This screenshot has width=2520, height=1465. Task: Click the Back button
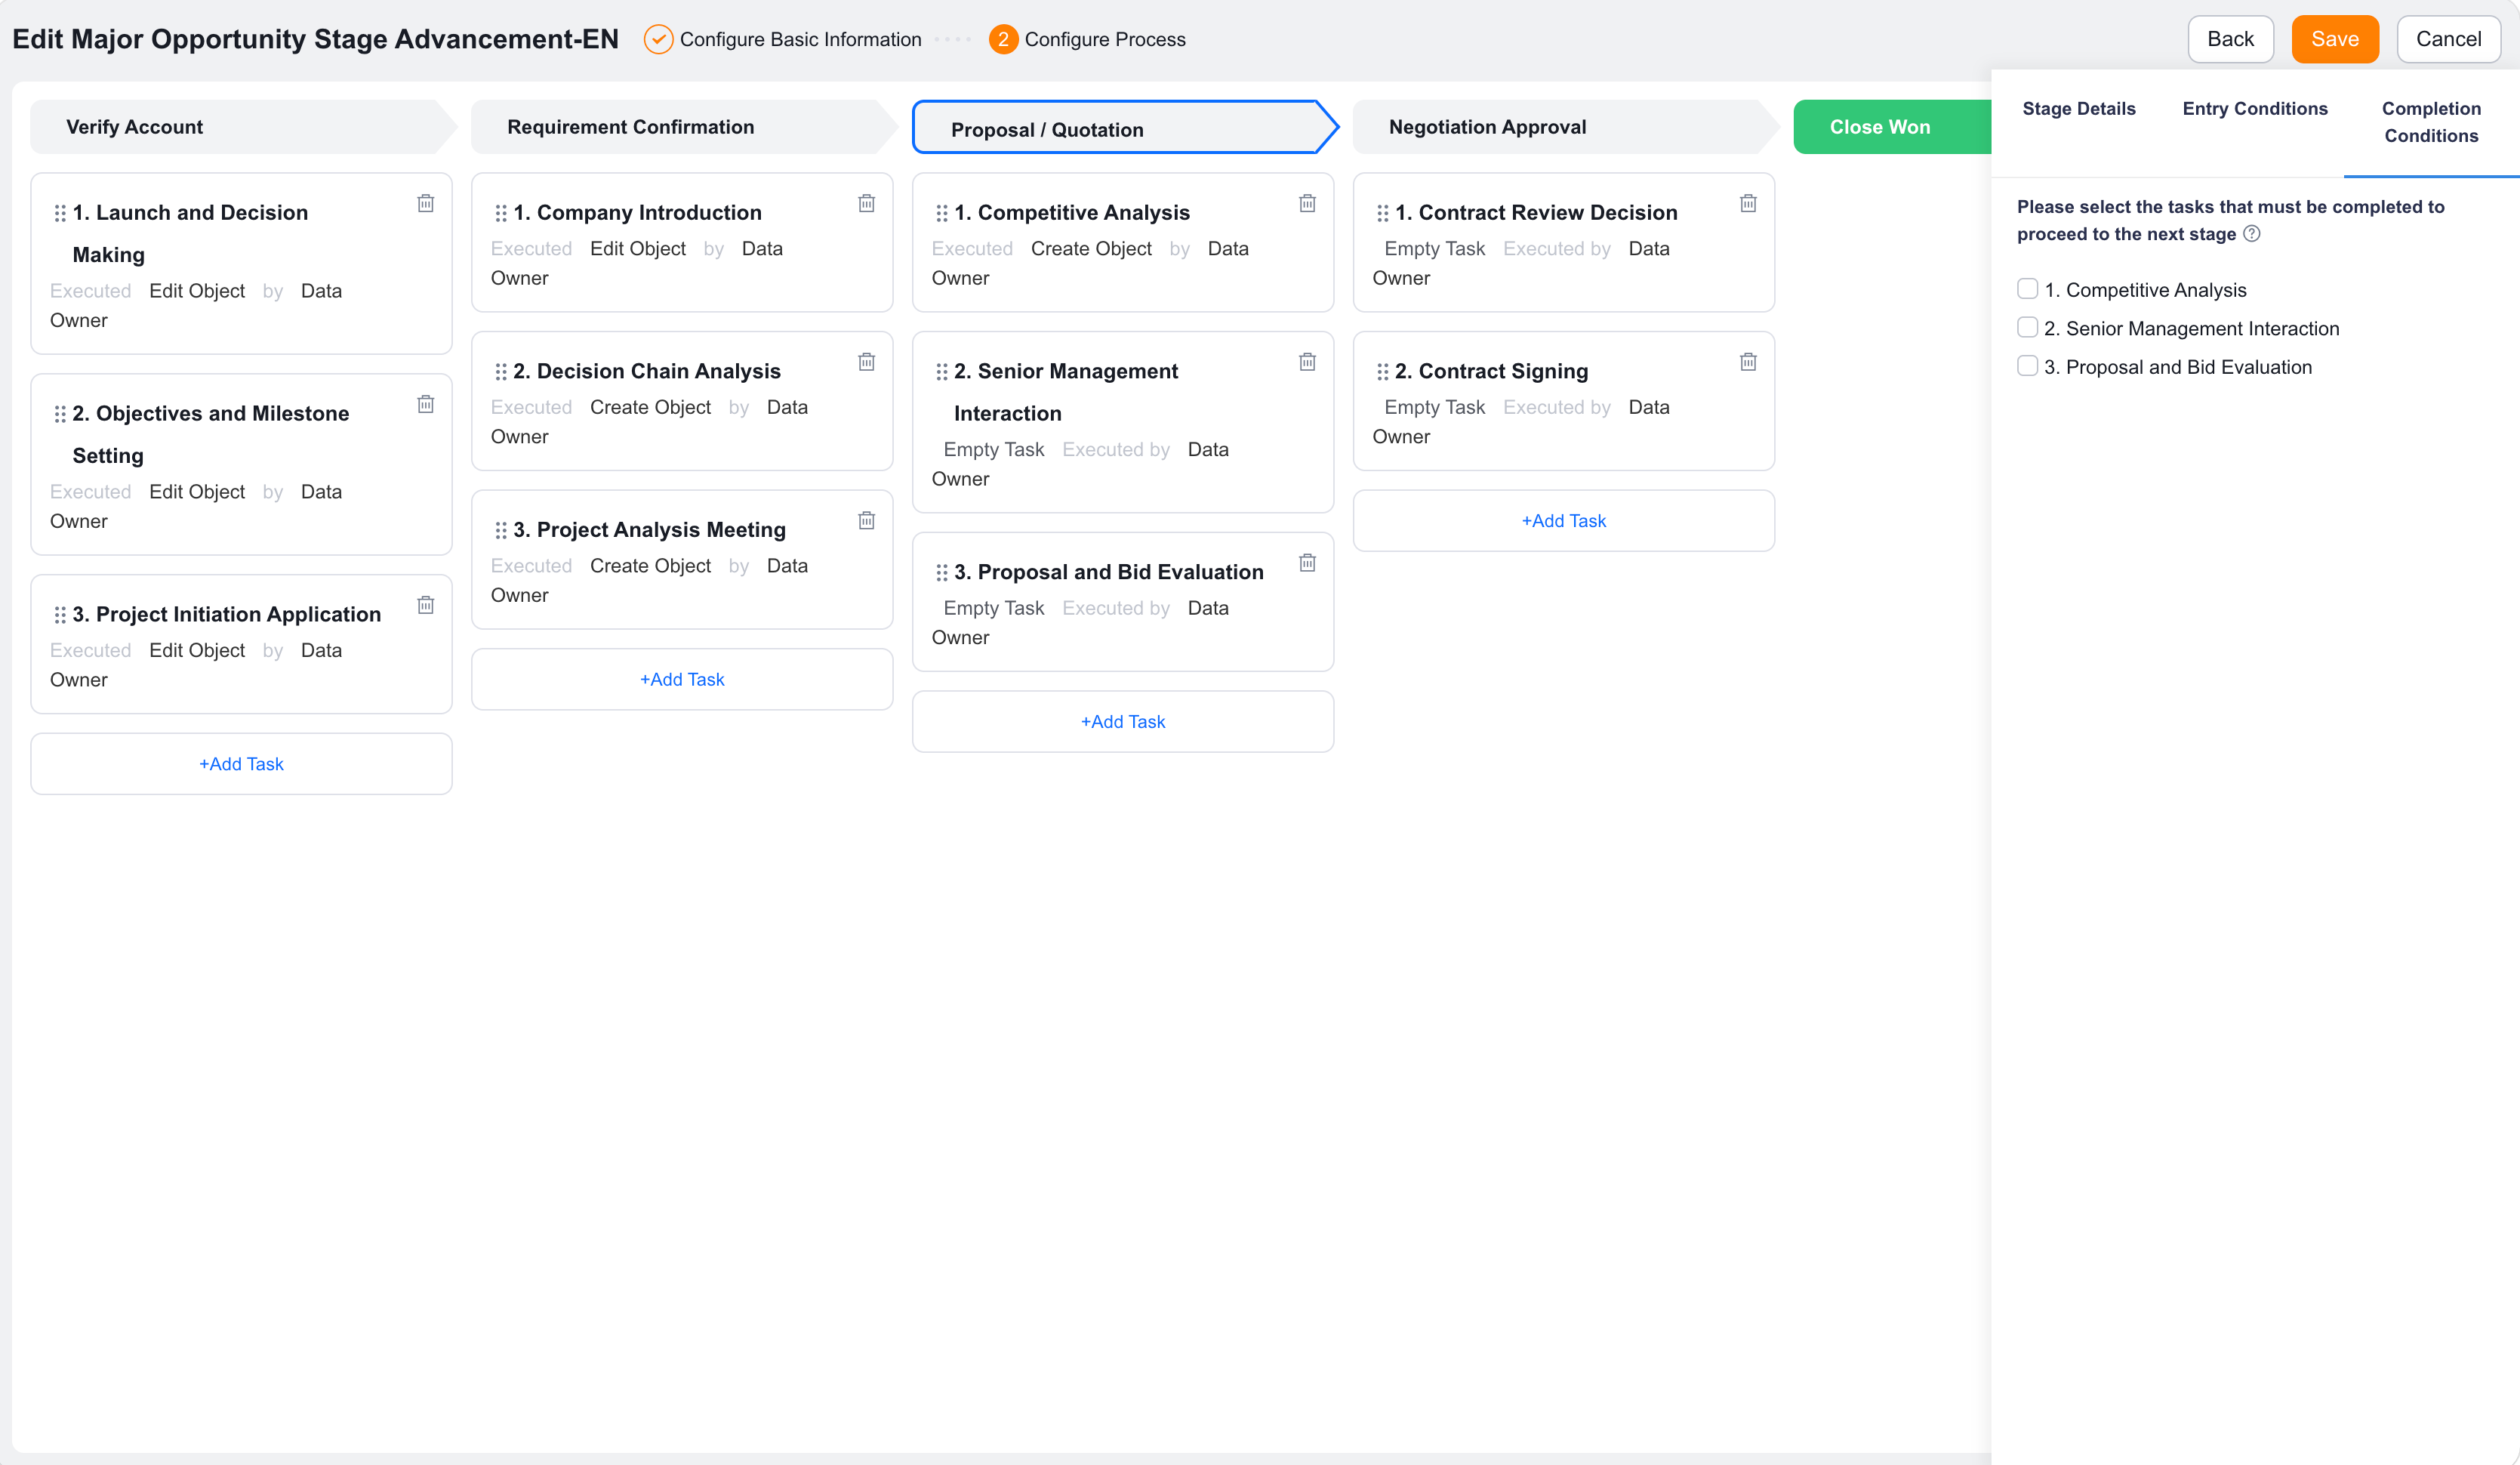[2230, 39]
